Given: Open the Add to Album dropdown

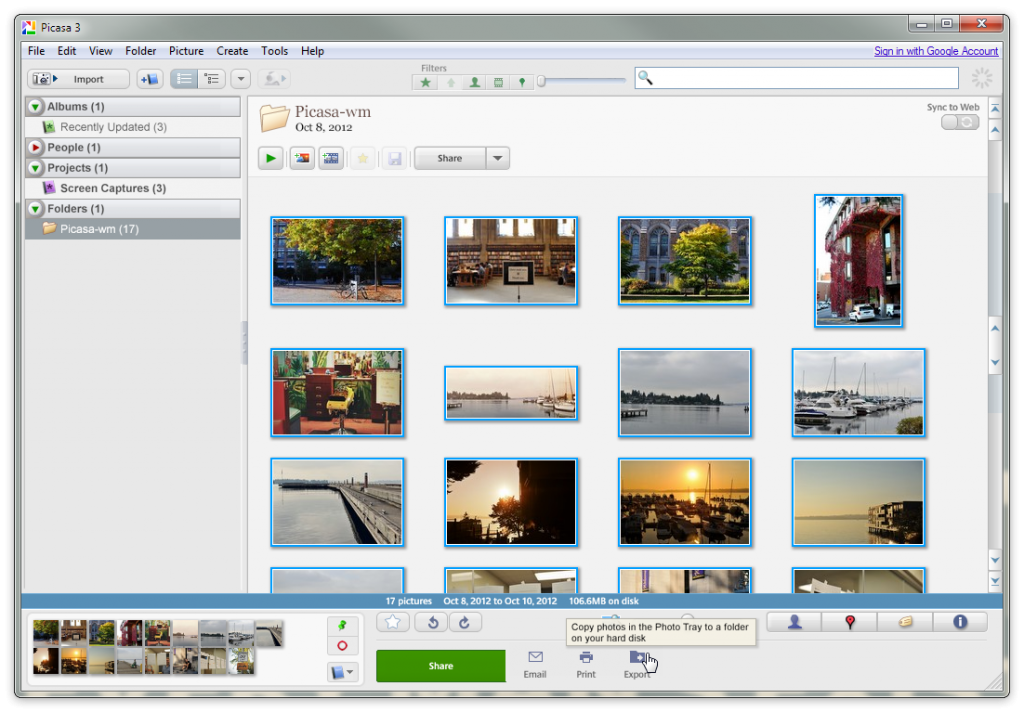Looking at the screenshot, I should 342,672.
